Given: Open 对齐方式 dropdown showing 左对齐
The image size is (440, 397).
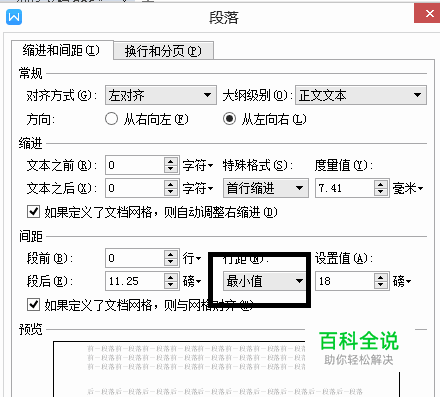Looking at the screenshot, I should [161, 95].
